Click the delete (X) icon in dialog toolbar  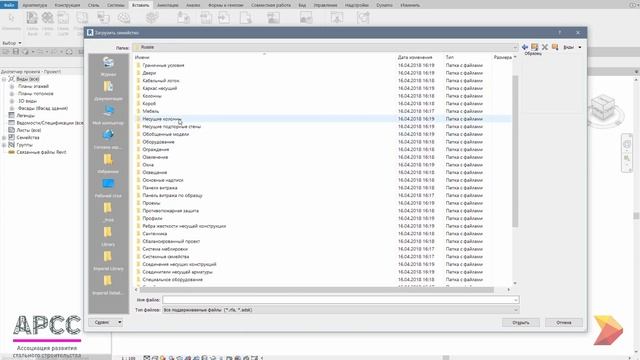pyautogui.click(x=544, y=47)
